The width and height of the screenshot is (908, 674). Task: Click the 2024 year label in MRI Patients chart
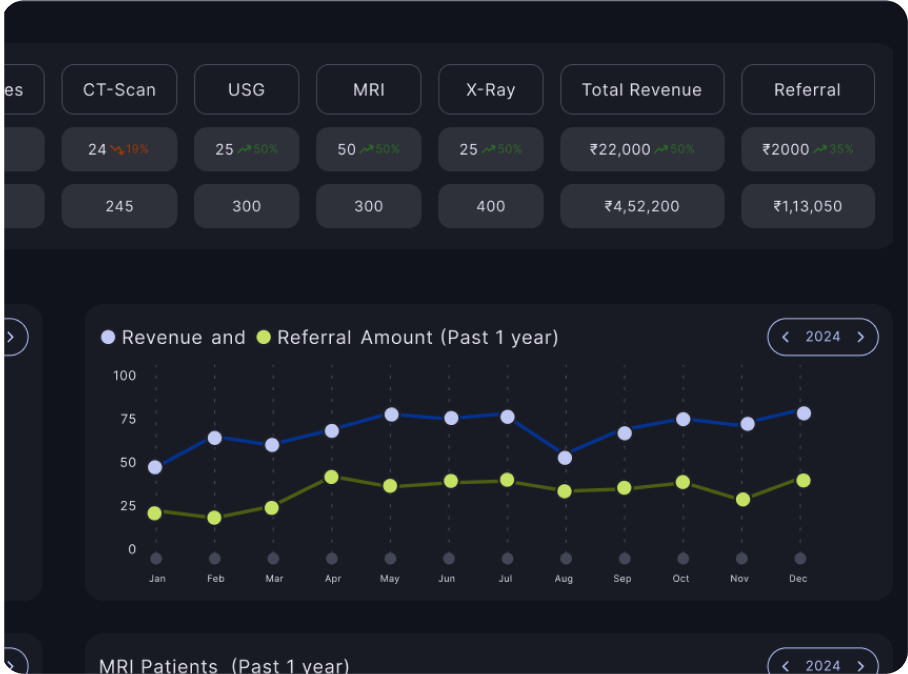click(x=823, y=666)
